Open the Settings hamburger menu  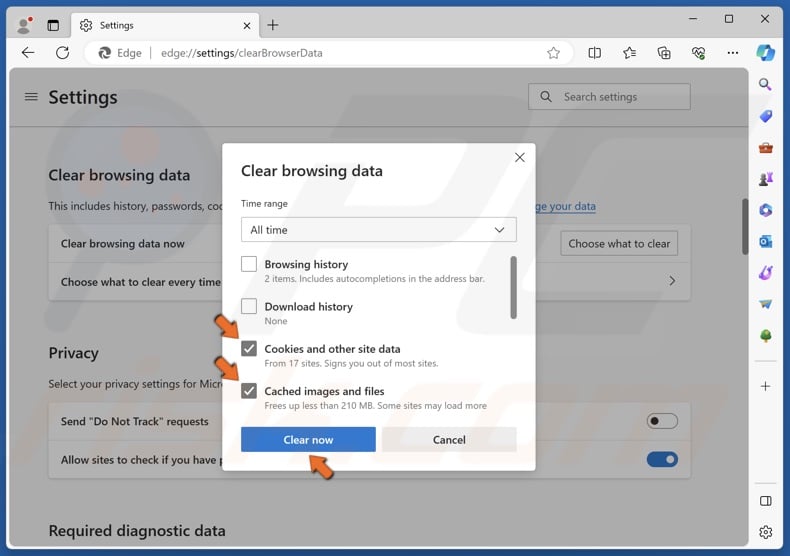point(31,97)
